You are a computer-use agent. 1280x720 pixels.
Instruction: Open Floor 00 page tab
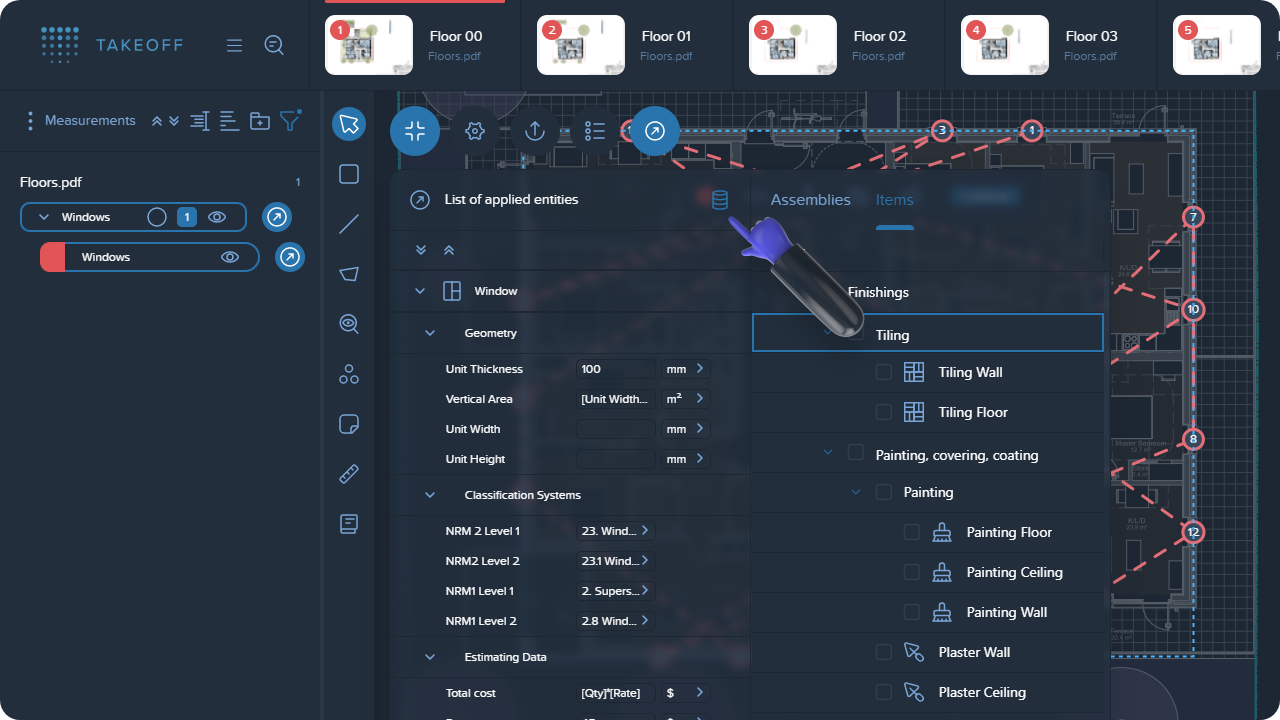pyautogui.click(x=415, y=45)
